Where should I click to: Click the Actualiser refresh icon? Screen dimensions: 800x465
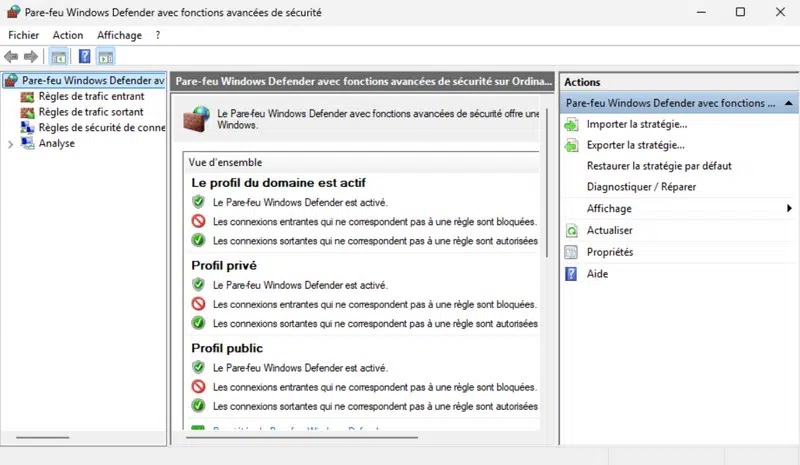(x=571, y=230)
